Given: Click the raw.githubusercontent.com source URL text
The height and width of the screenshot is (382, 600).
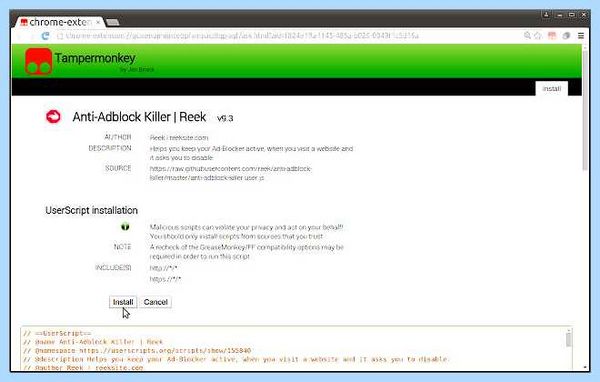Looking at the screenshot, I should (231, 173).
